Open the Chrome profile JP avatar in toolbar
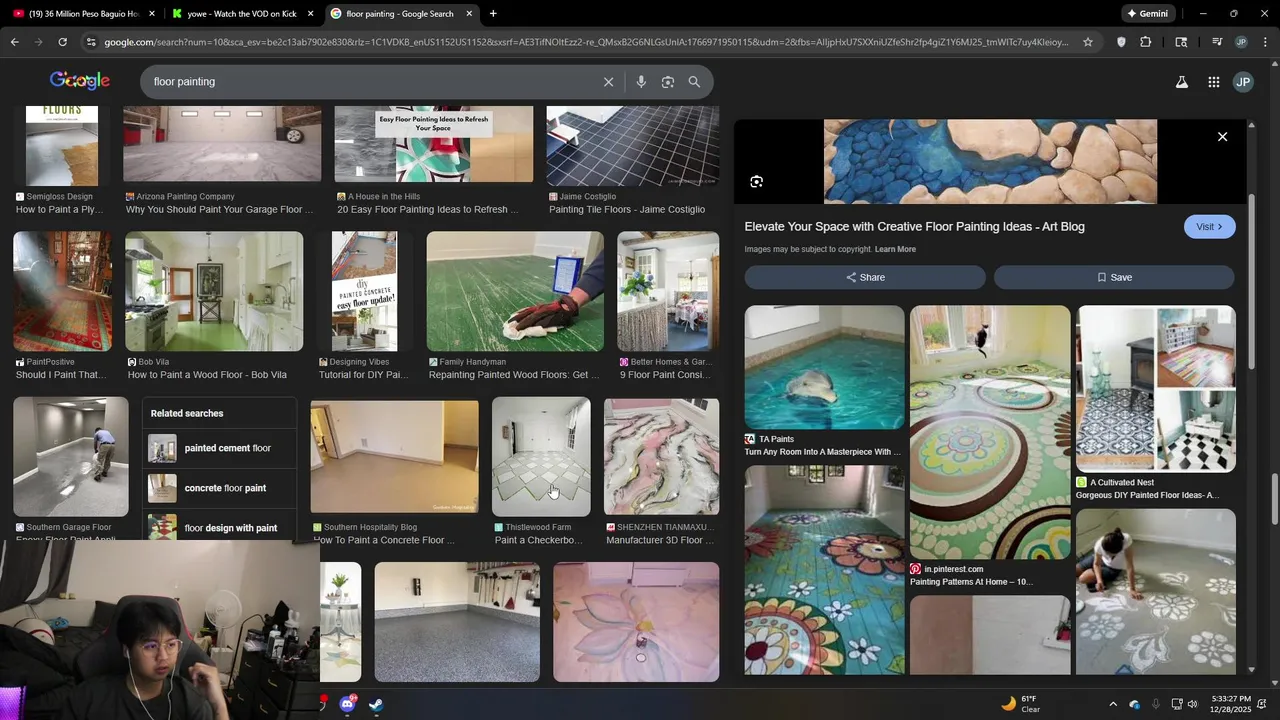The height and width of the screenshot is (720, 1280). click(1241, 42)
